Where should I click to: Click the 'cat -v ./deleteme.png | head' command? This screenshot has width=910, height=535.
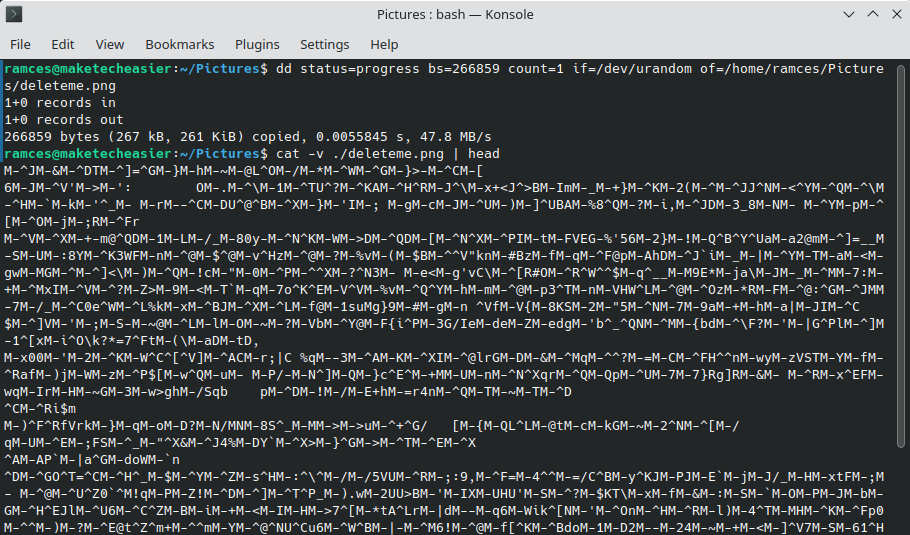click(x=388, y=154)
